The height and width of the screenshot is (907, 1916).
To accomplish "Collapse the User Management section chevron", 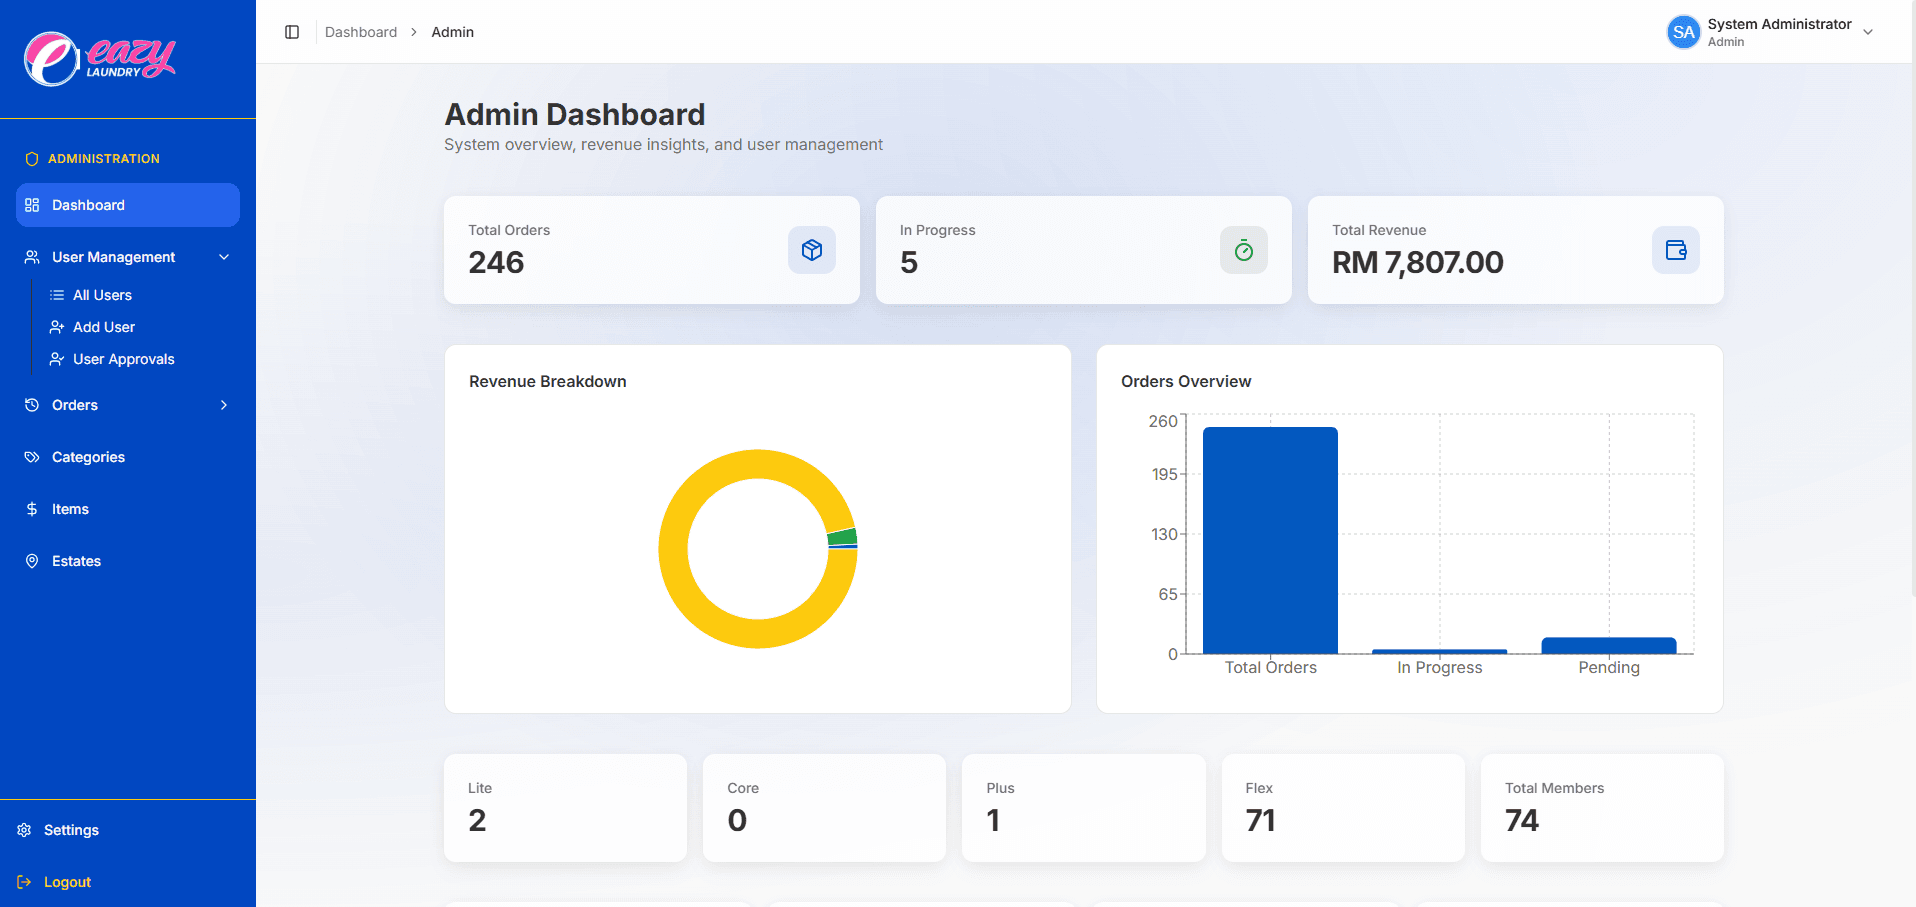I will pyautogui.click(x=224, y=257).
